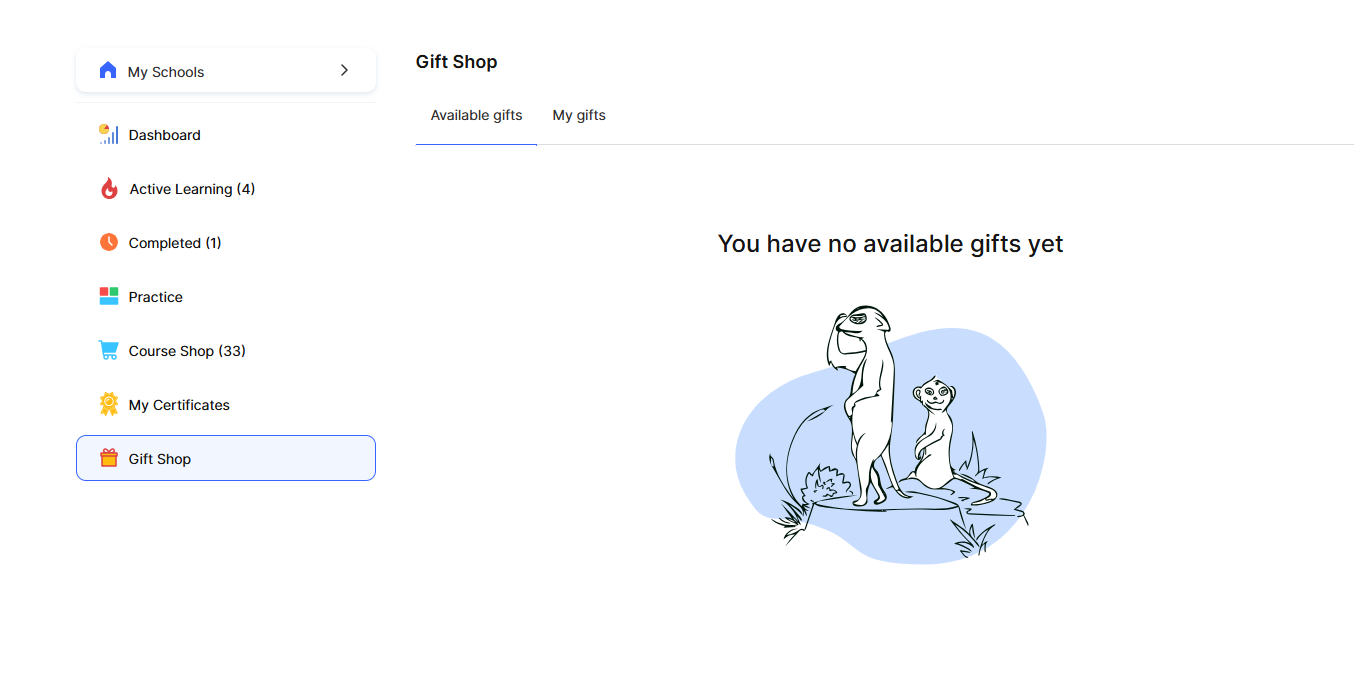Click the Gift Shop sidebar text label

[160, 459]
